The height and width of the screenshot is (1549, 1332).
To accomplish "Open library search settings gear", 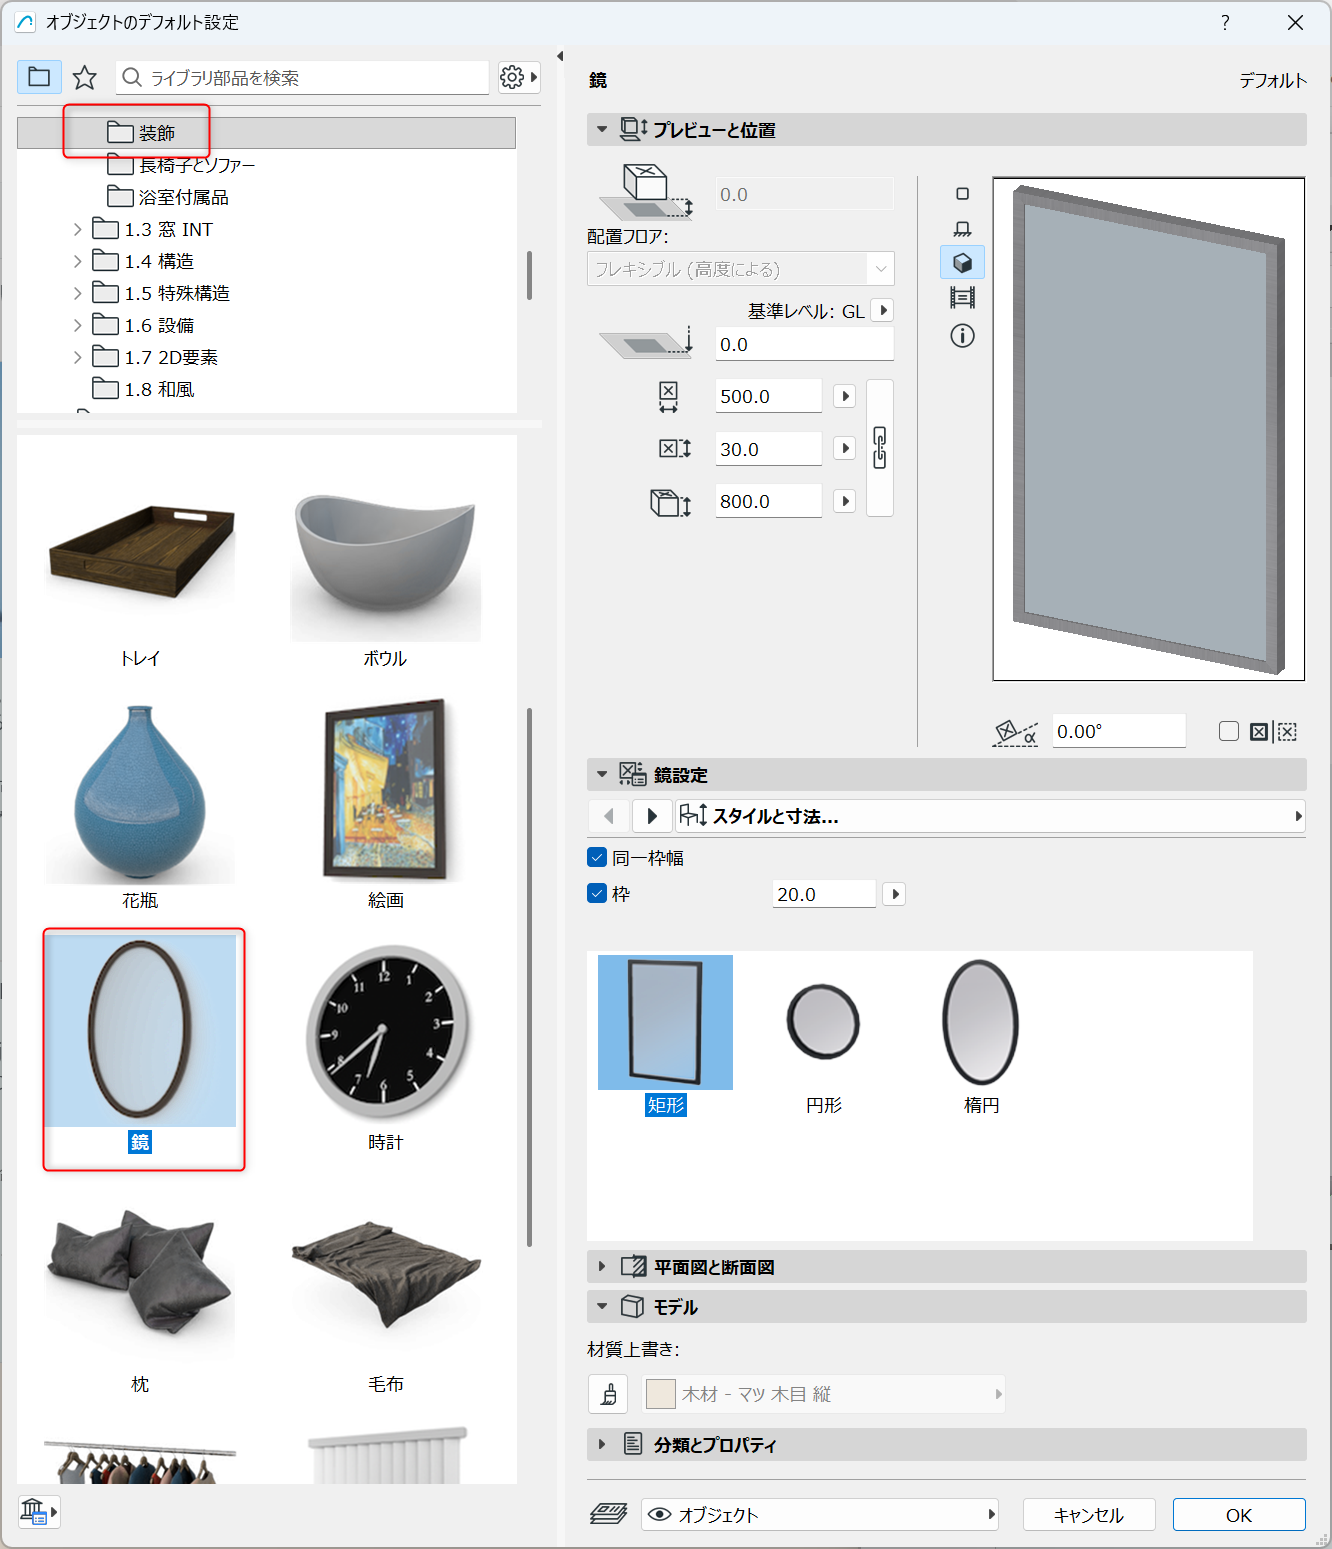I will (519, 77).
